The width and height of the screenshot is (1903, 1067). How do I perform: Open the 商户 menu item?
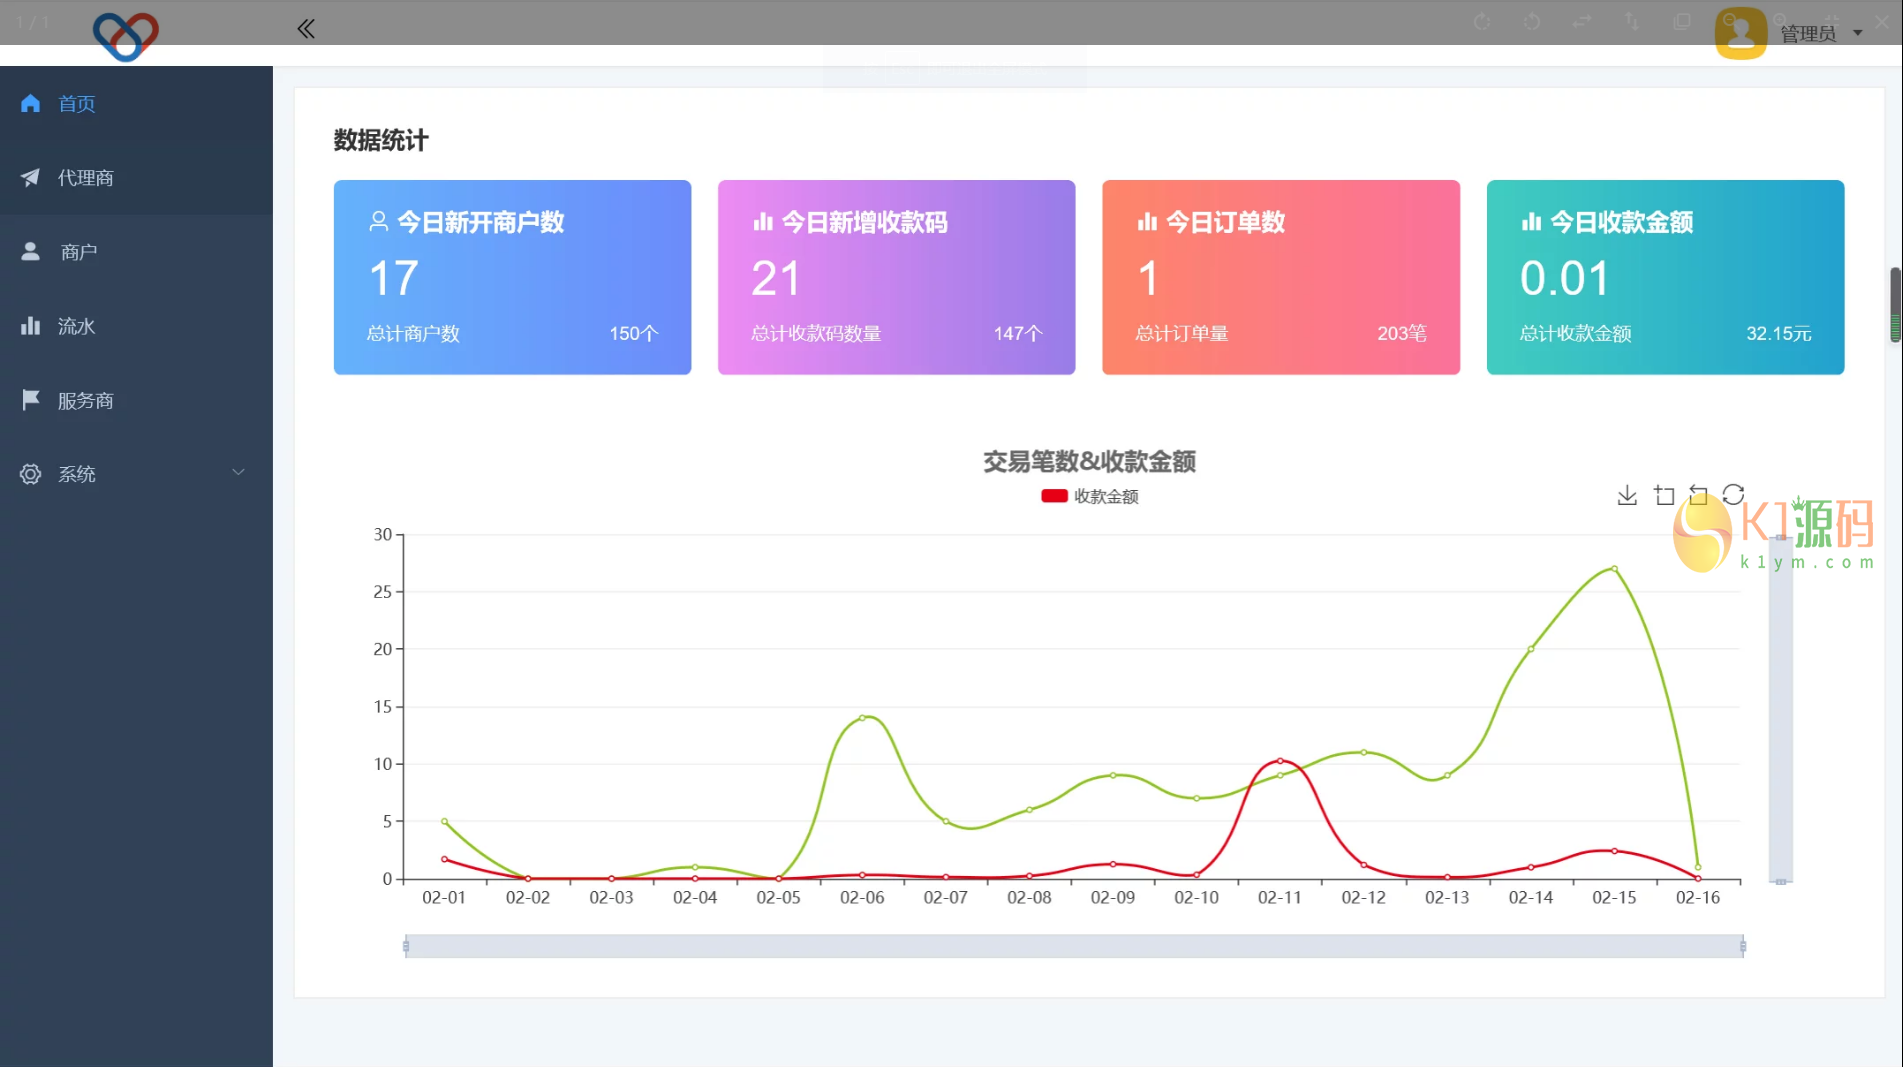coord(136,252)
